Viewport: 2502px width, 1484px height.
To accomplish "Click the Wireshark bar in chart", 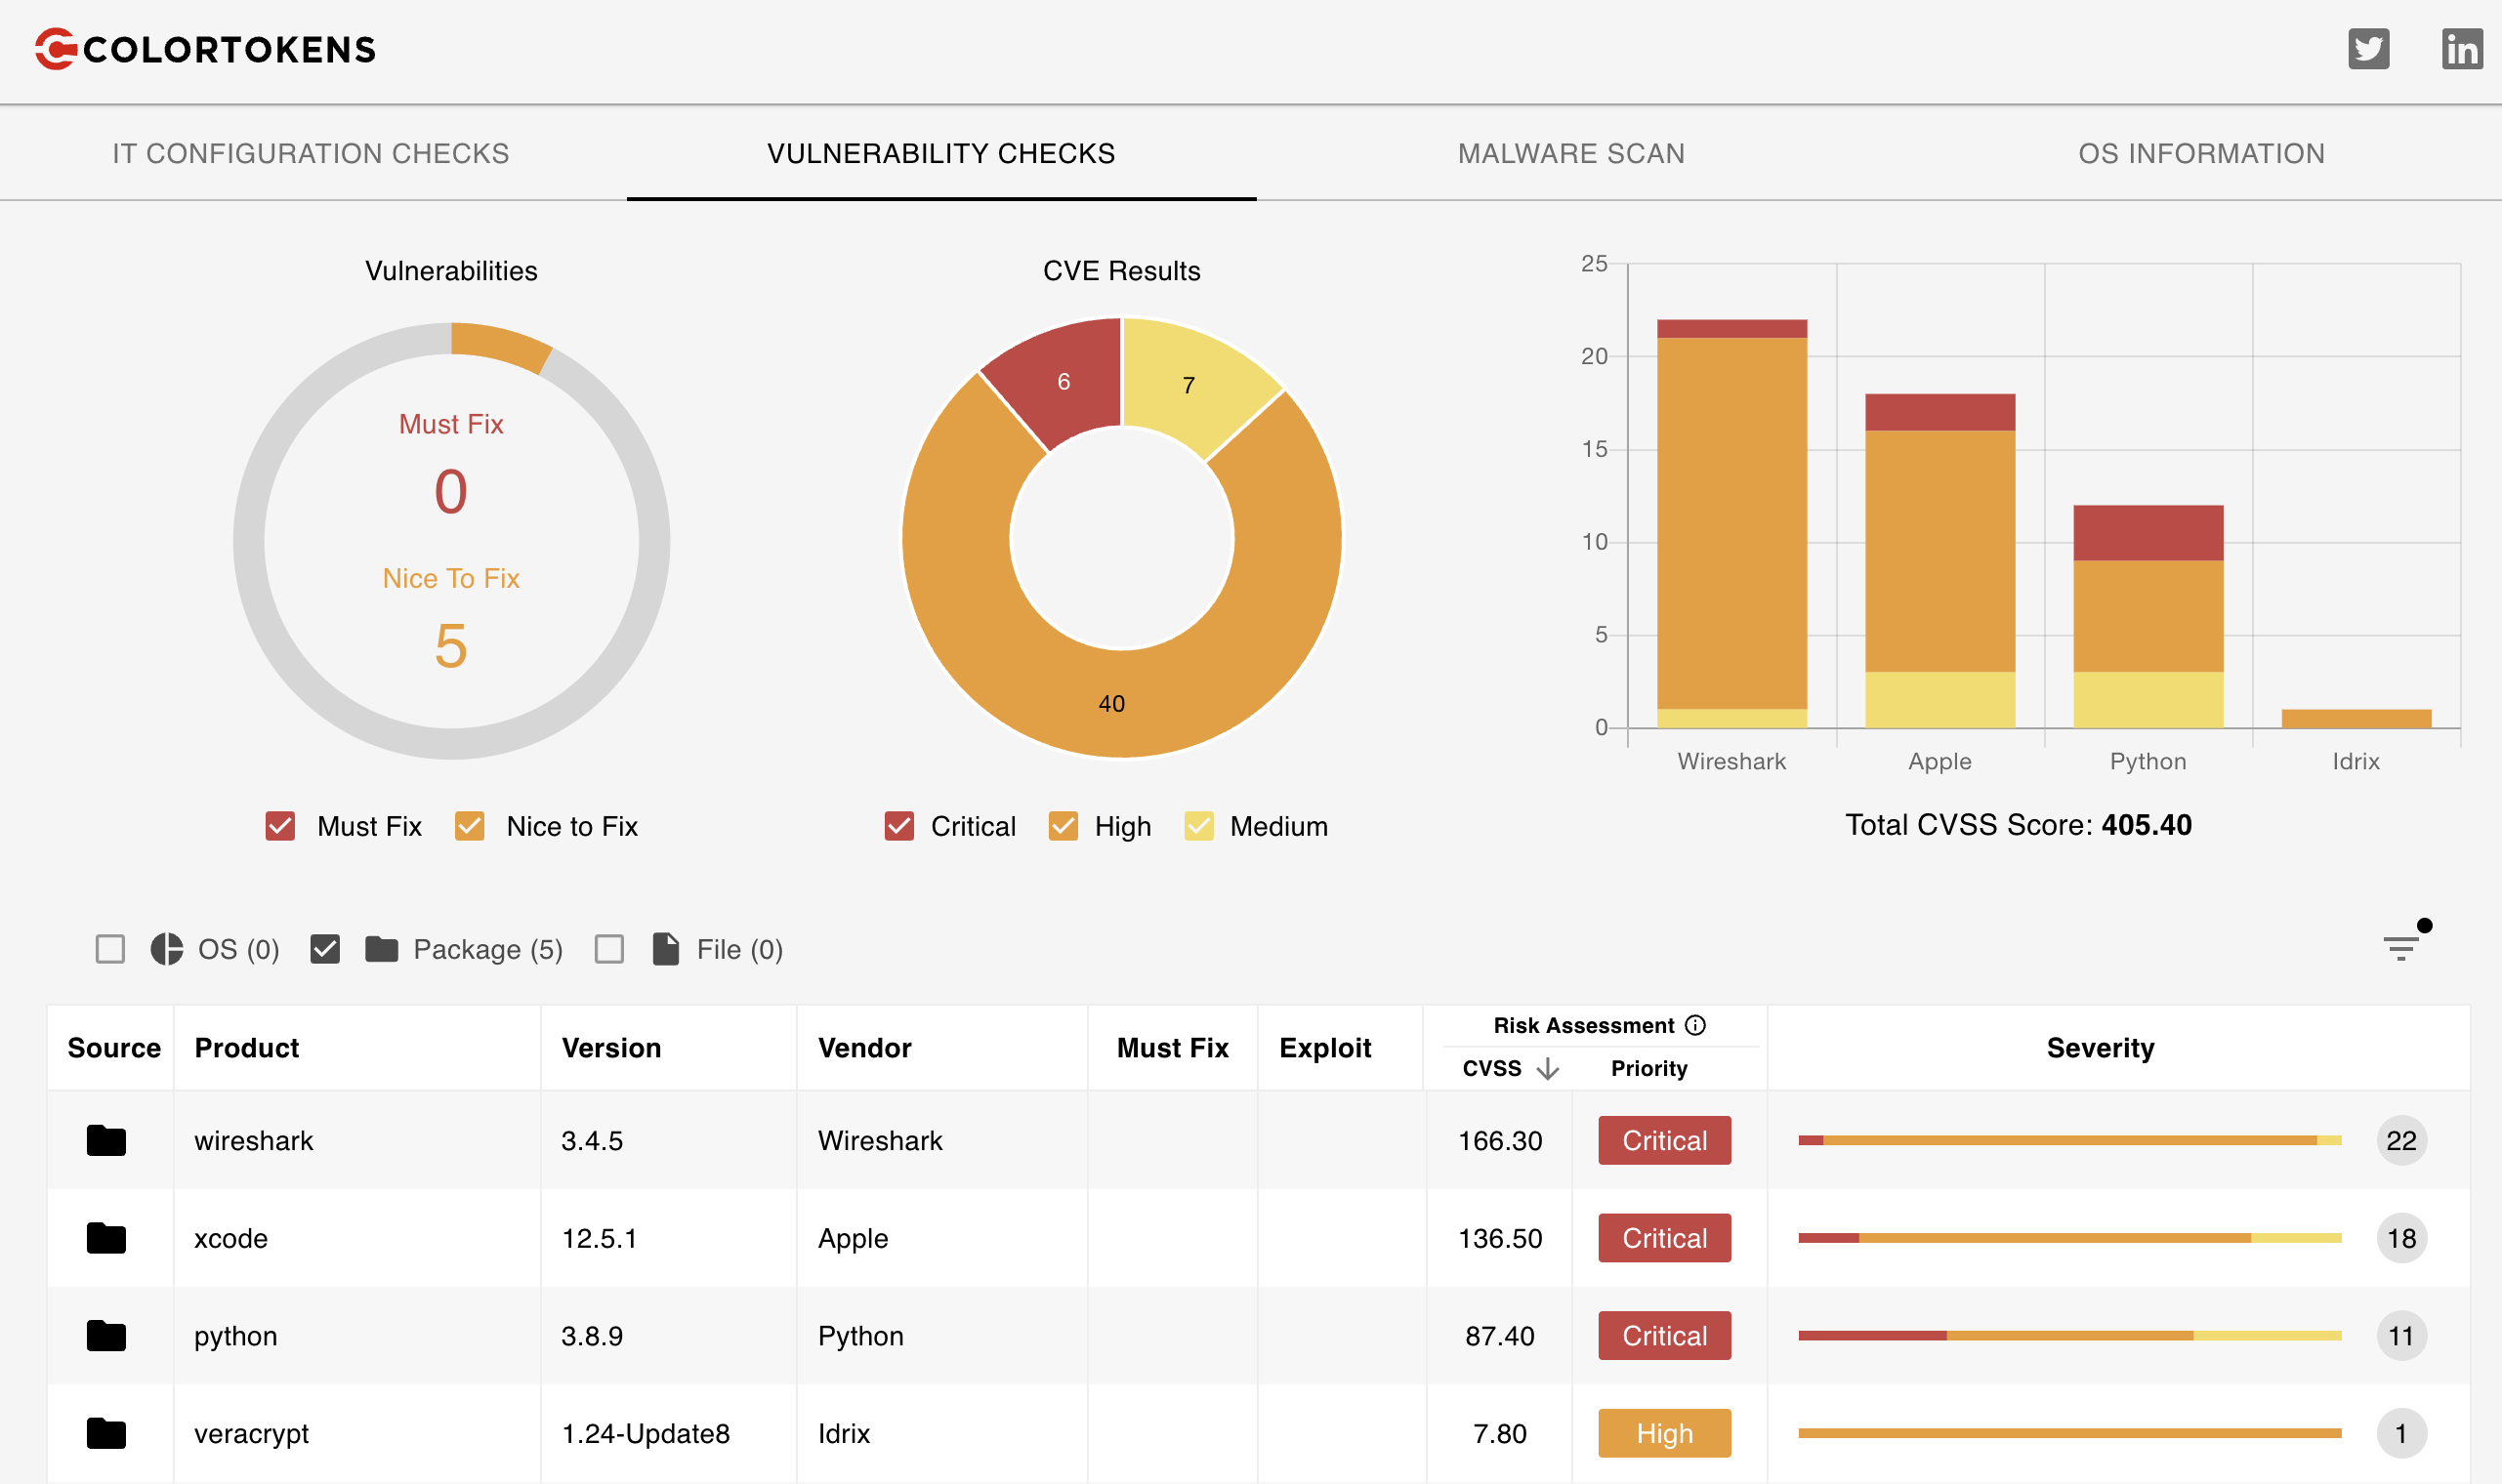I will click(1731, 520).
